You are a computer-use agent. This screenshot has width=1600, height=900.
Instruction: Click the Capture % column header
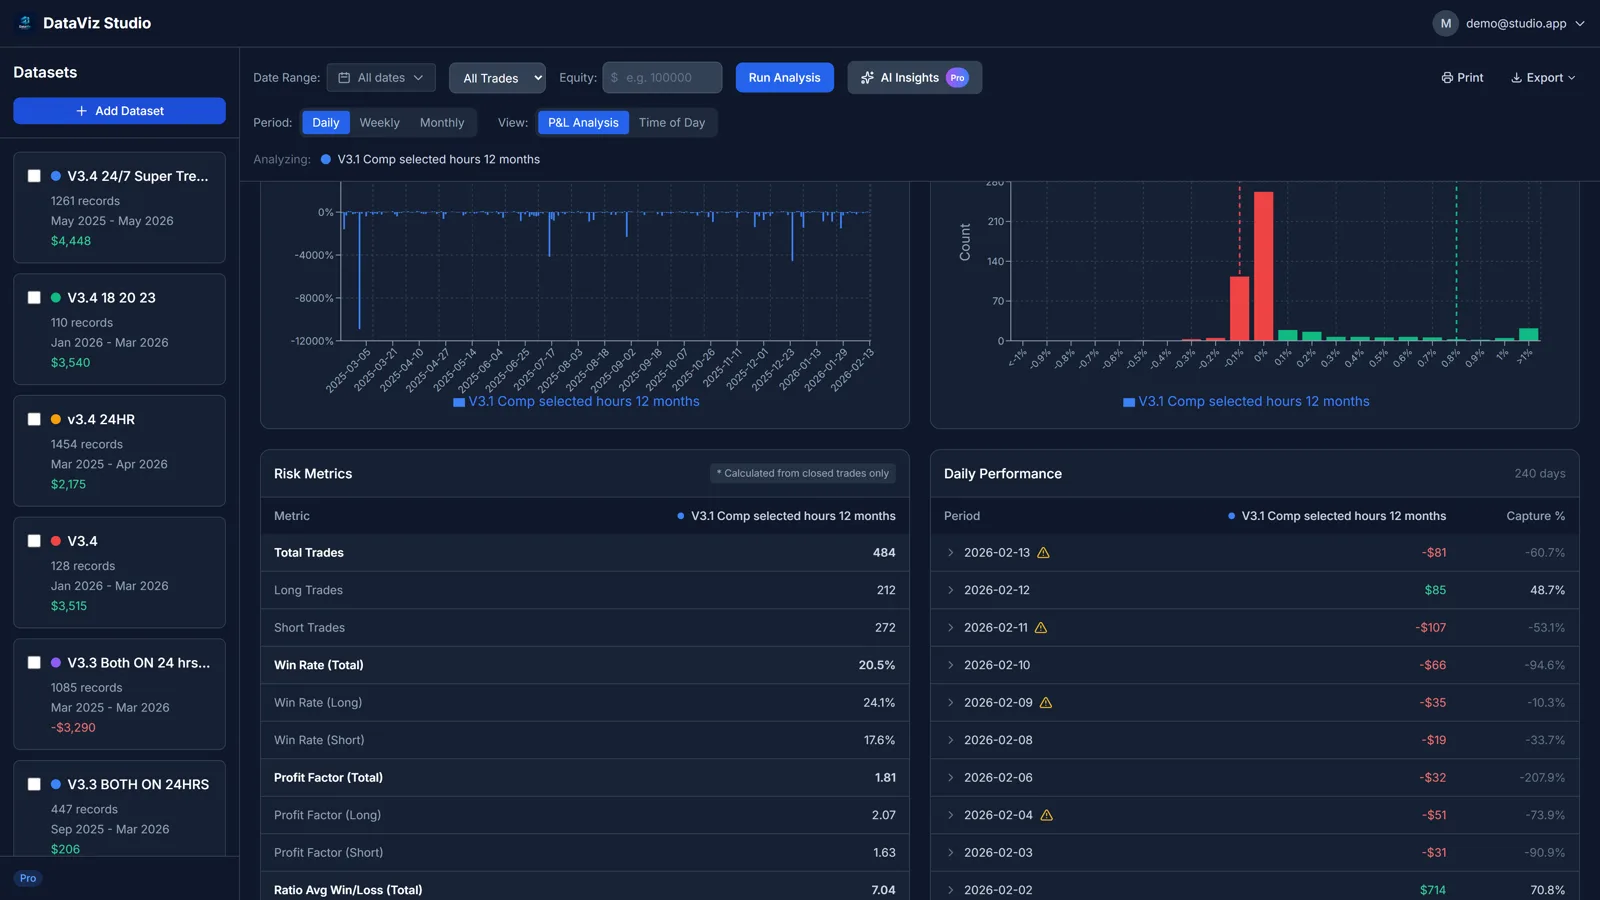coord(1535,516)
